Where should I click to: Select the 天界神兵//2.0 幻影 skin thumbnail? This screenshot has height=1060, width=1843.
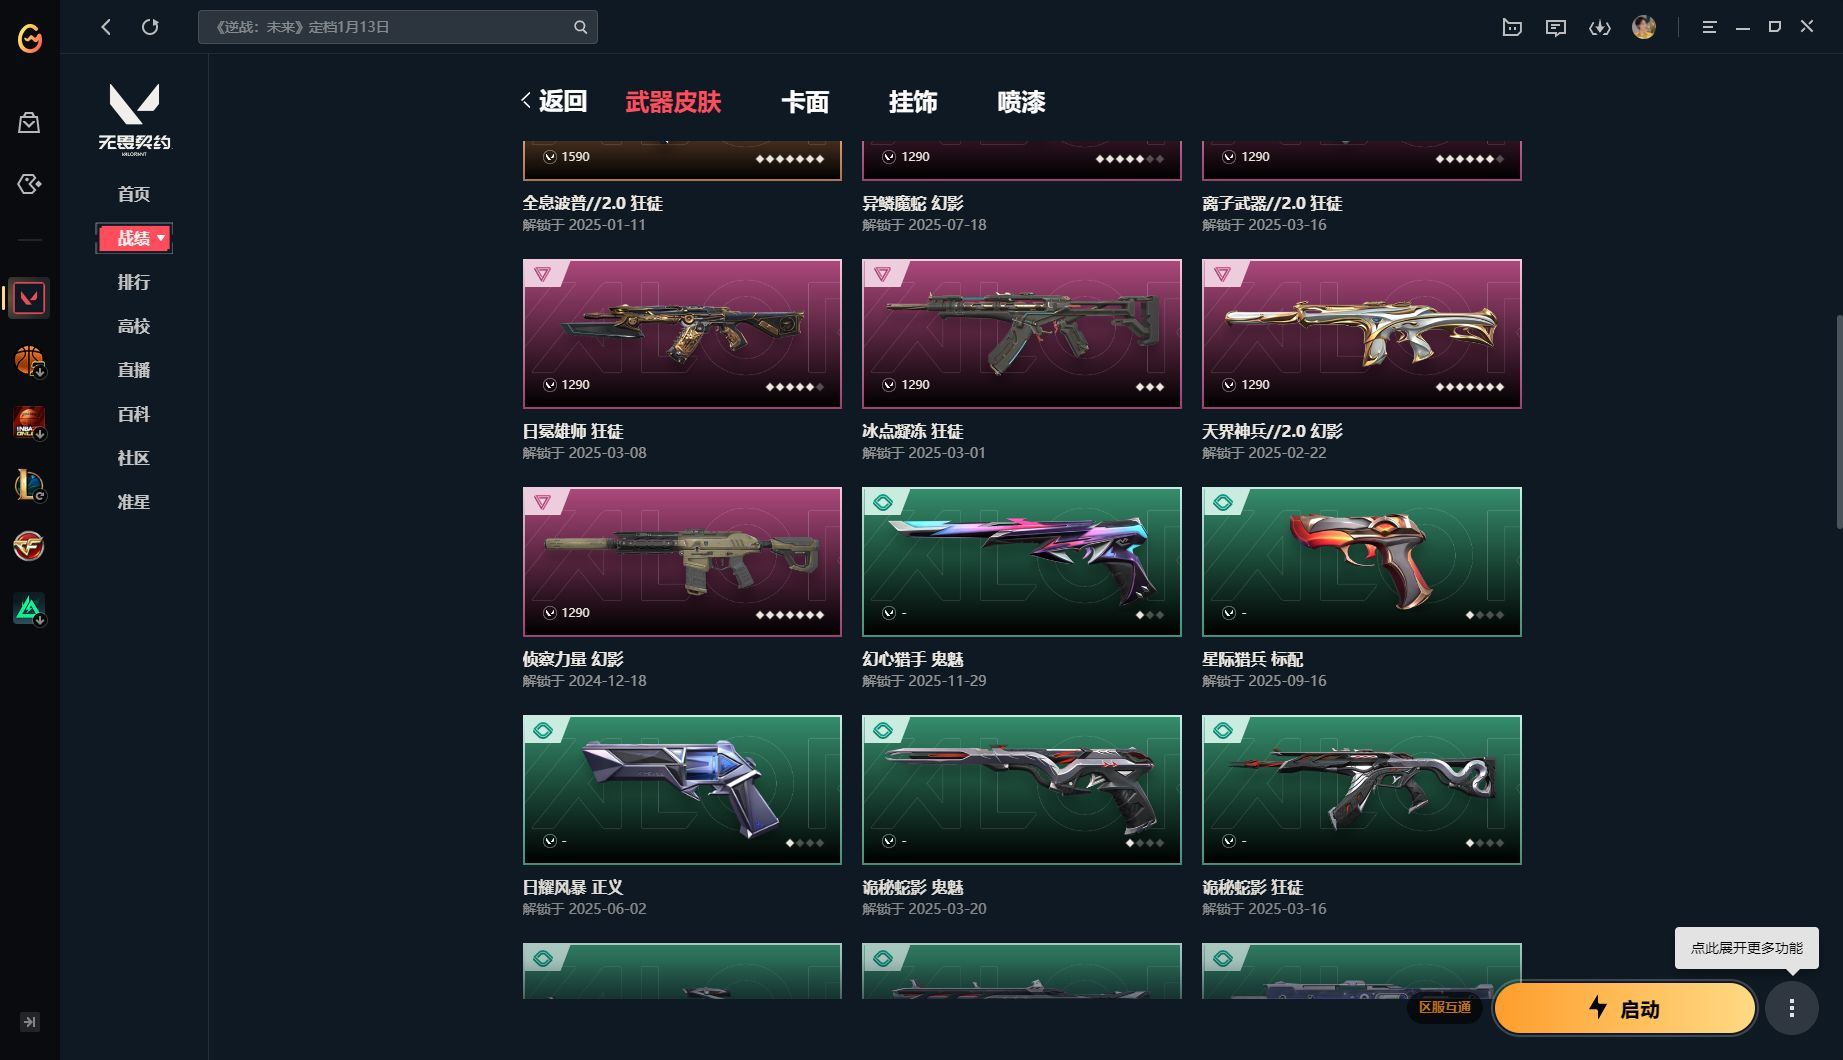coord(1361,334)
